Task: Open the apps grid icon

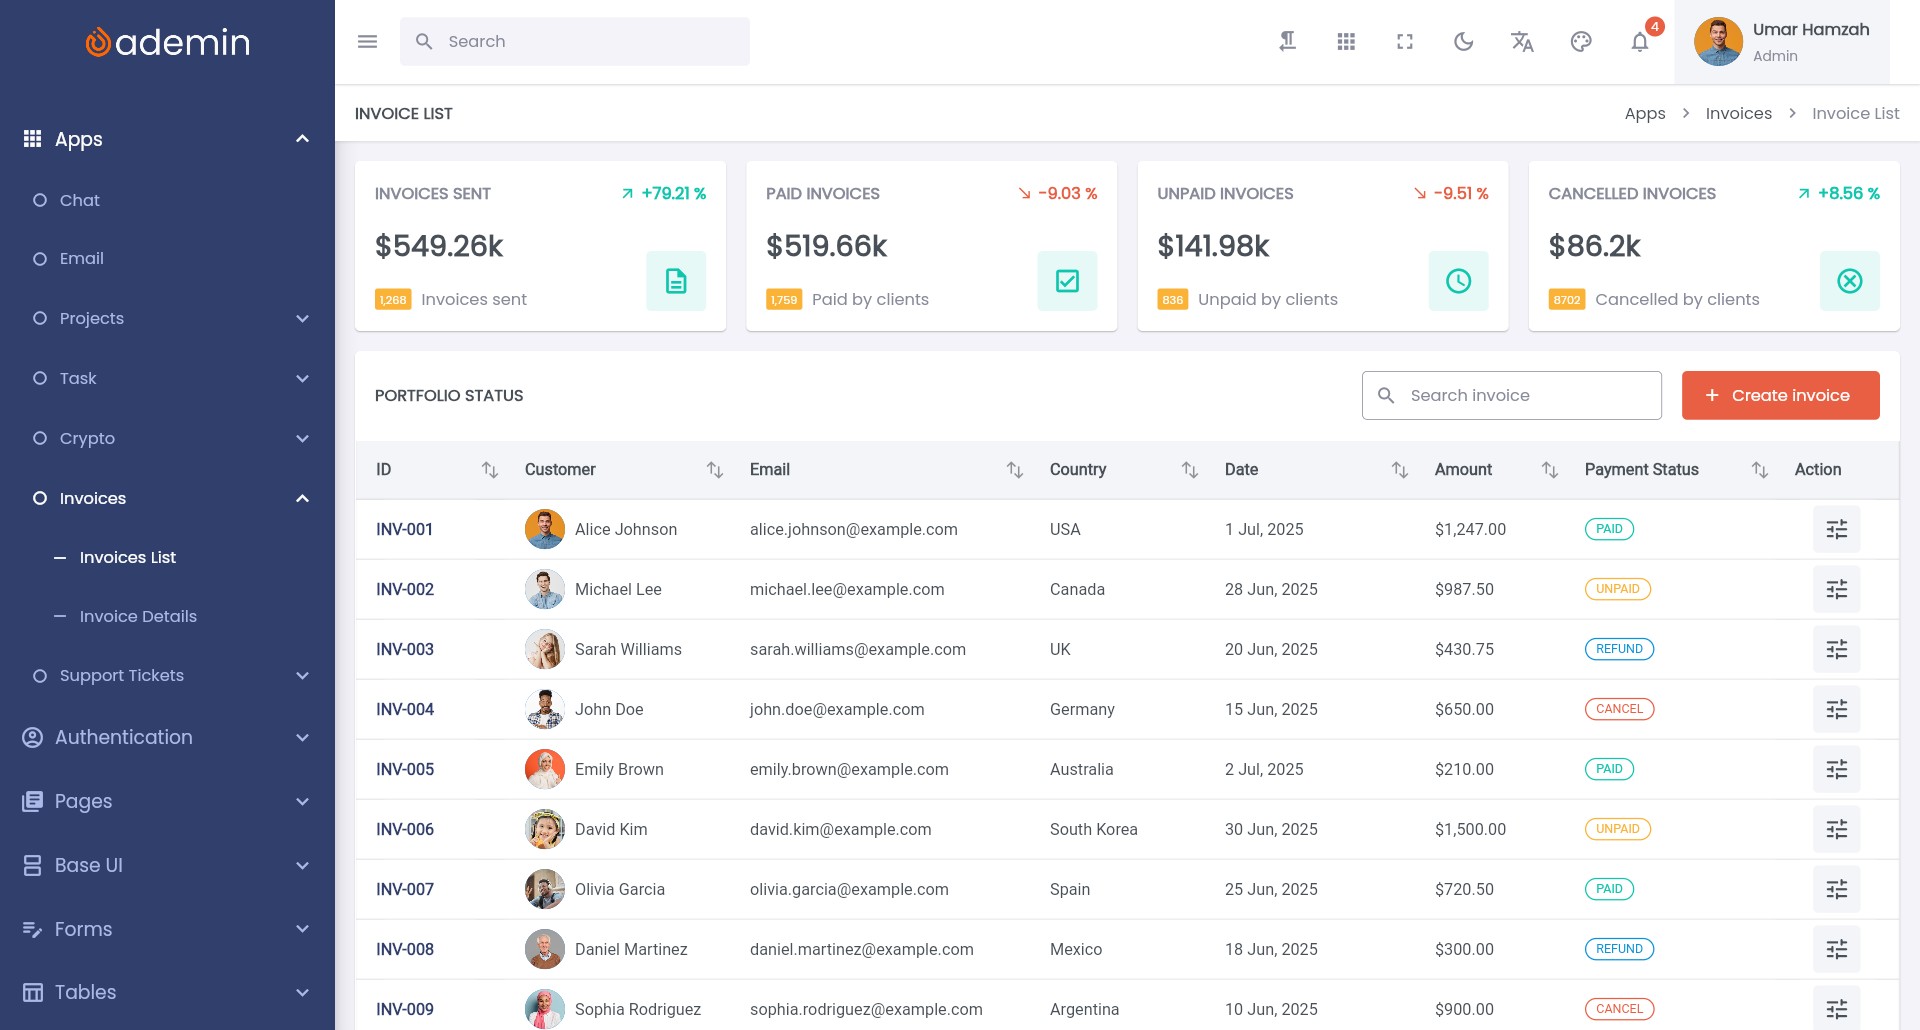Action: 1346,42
